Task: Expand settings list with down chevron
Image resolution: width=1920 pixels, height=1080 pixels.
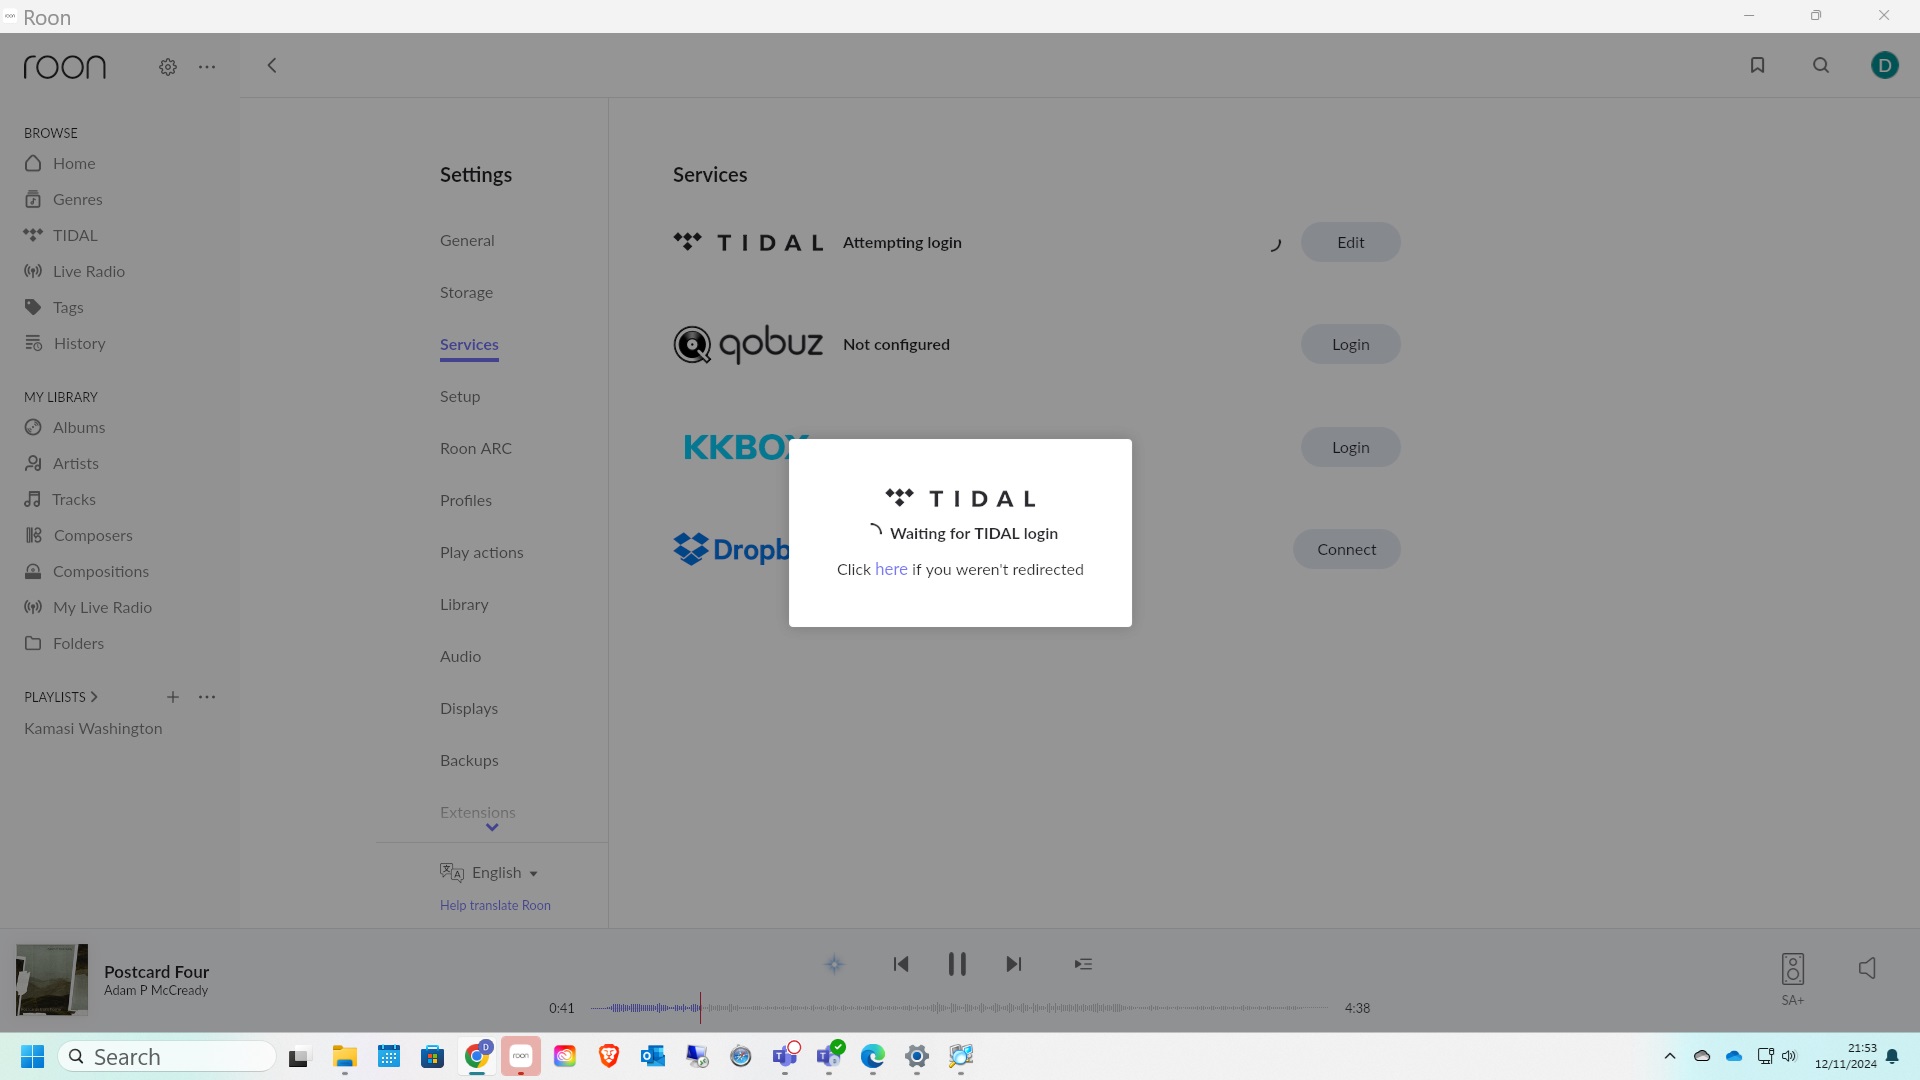Action: coord(492,827)
